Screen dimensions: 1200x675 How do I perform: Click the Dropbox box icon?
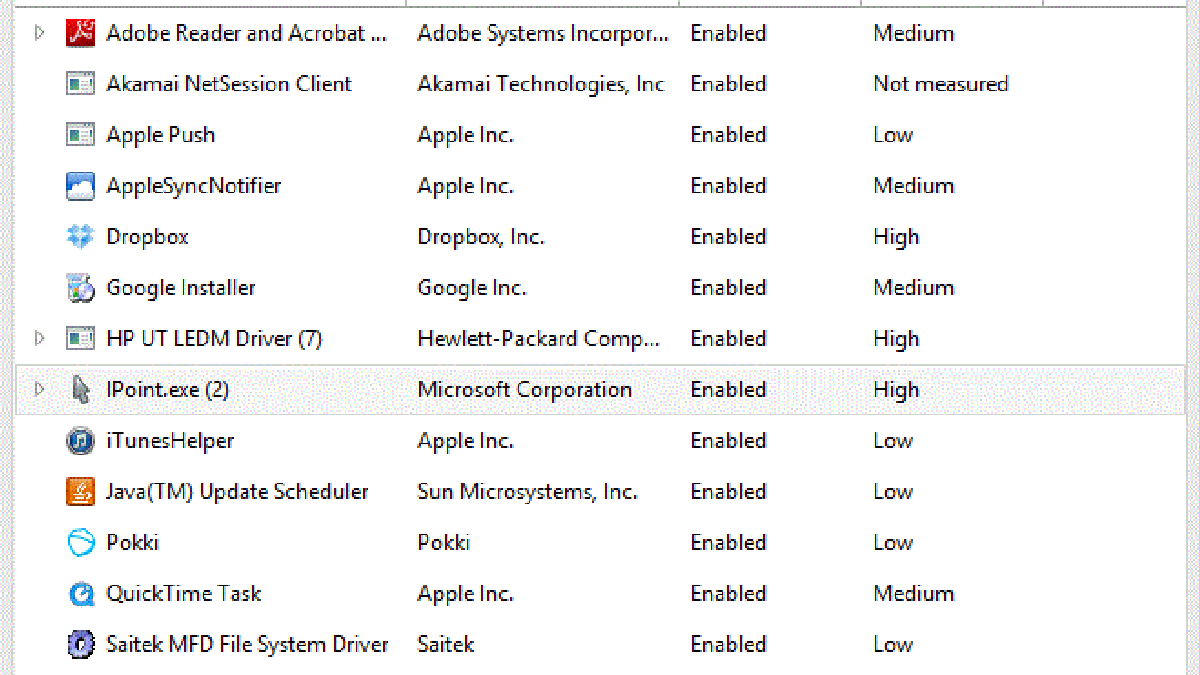80,237
